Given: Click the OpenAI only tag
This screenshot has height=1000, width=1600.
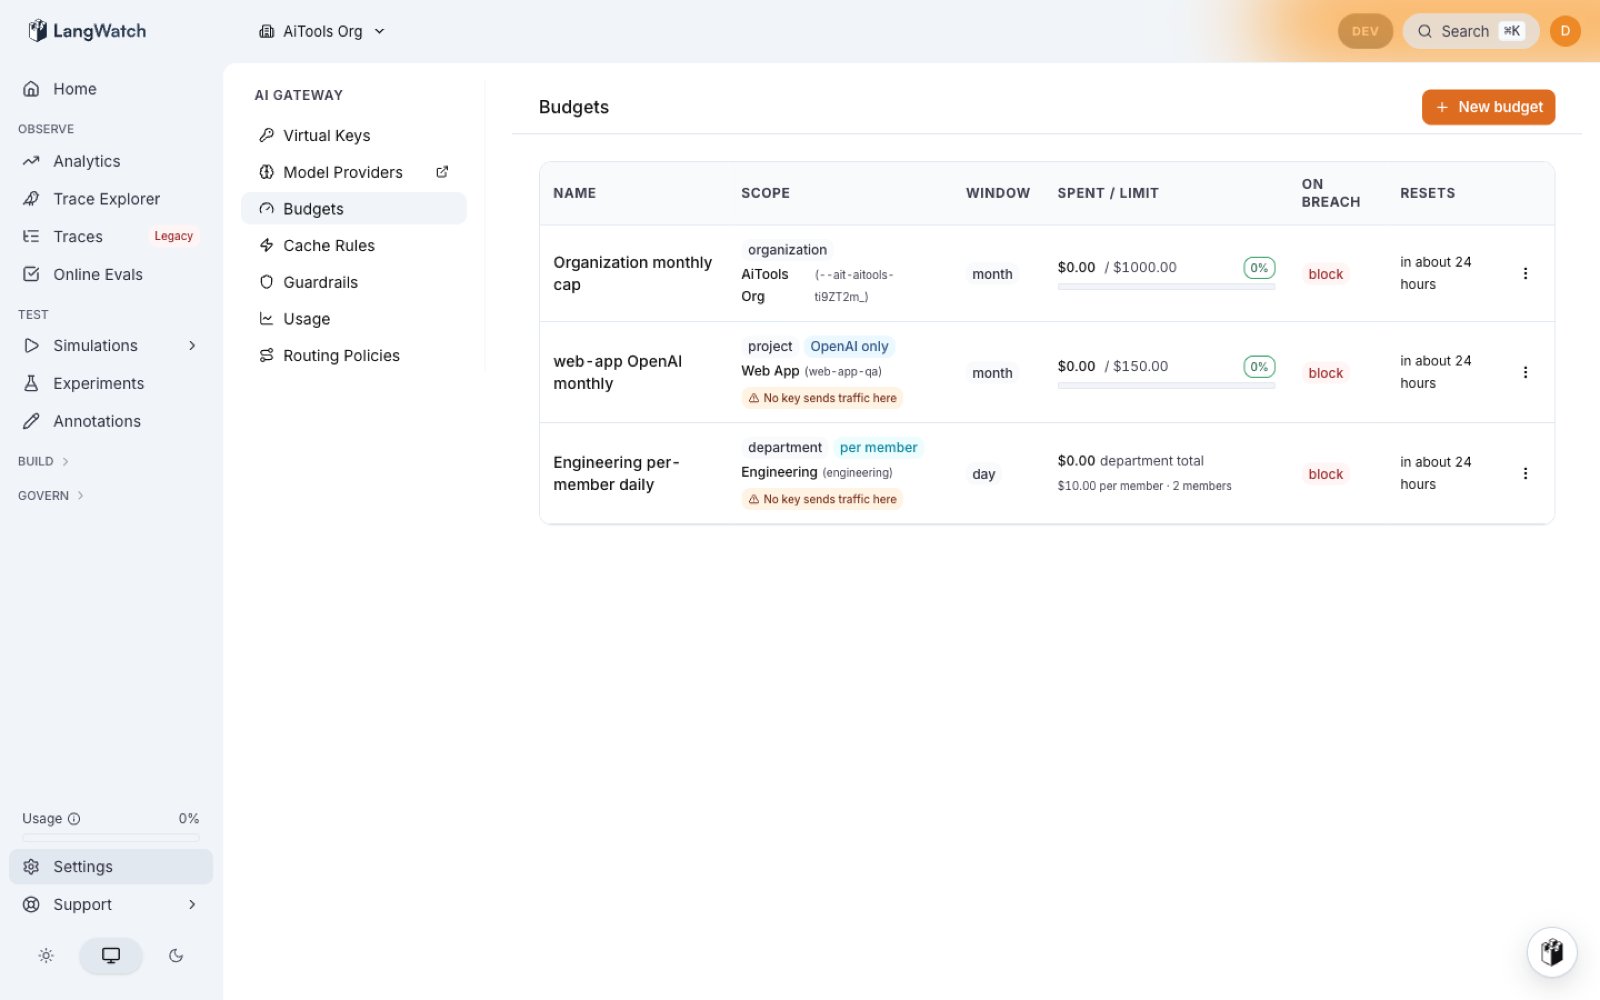Looking at the screenshot, I should (x=849, y=346).
